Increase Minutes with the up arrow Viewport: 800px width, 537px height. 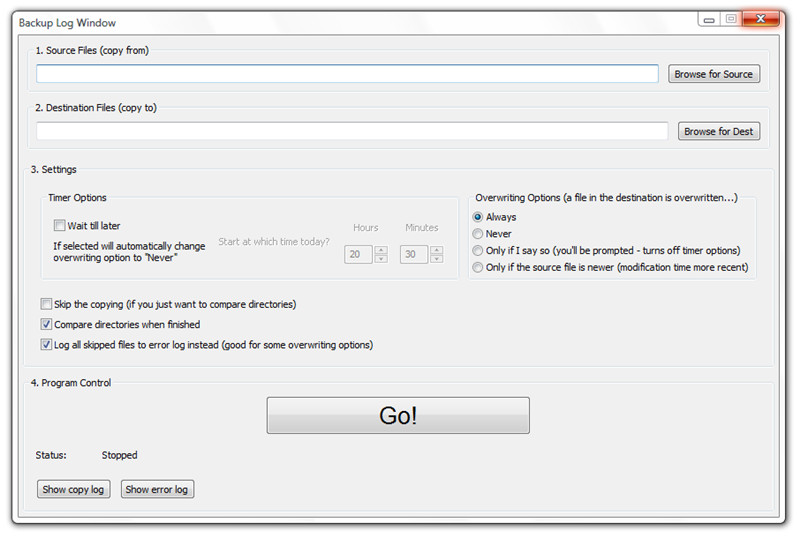click(x=436, y=250)
